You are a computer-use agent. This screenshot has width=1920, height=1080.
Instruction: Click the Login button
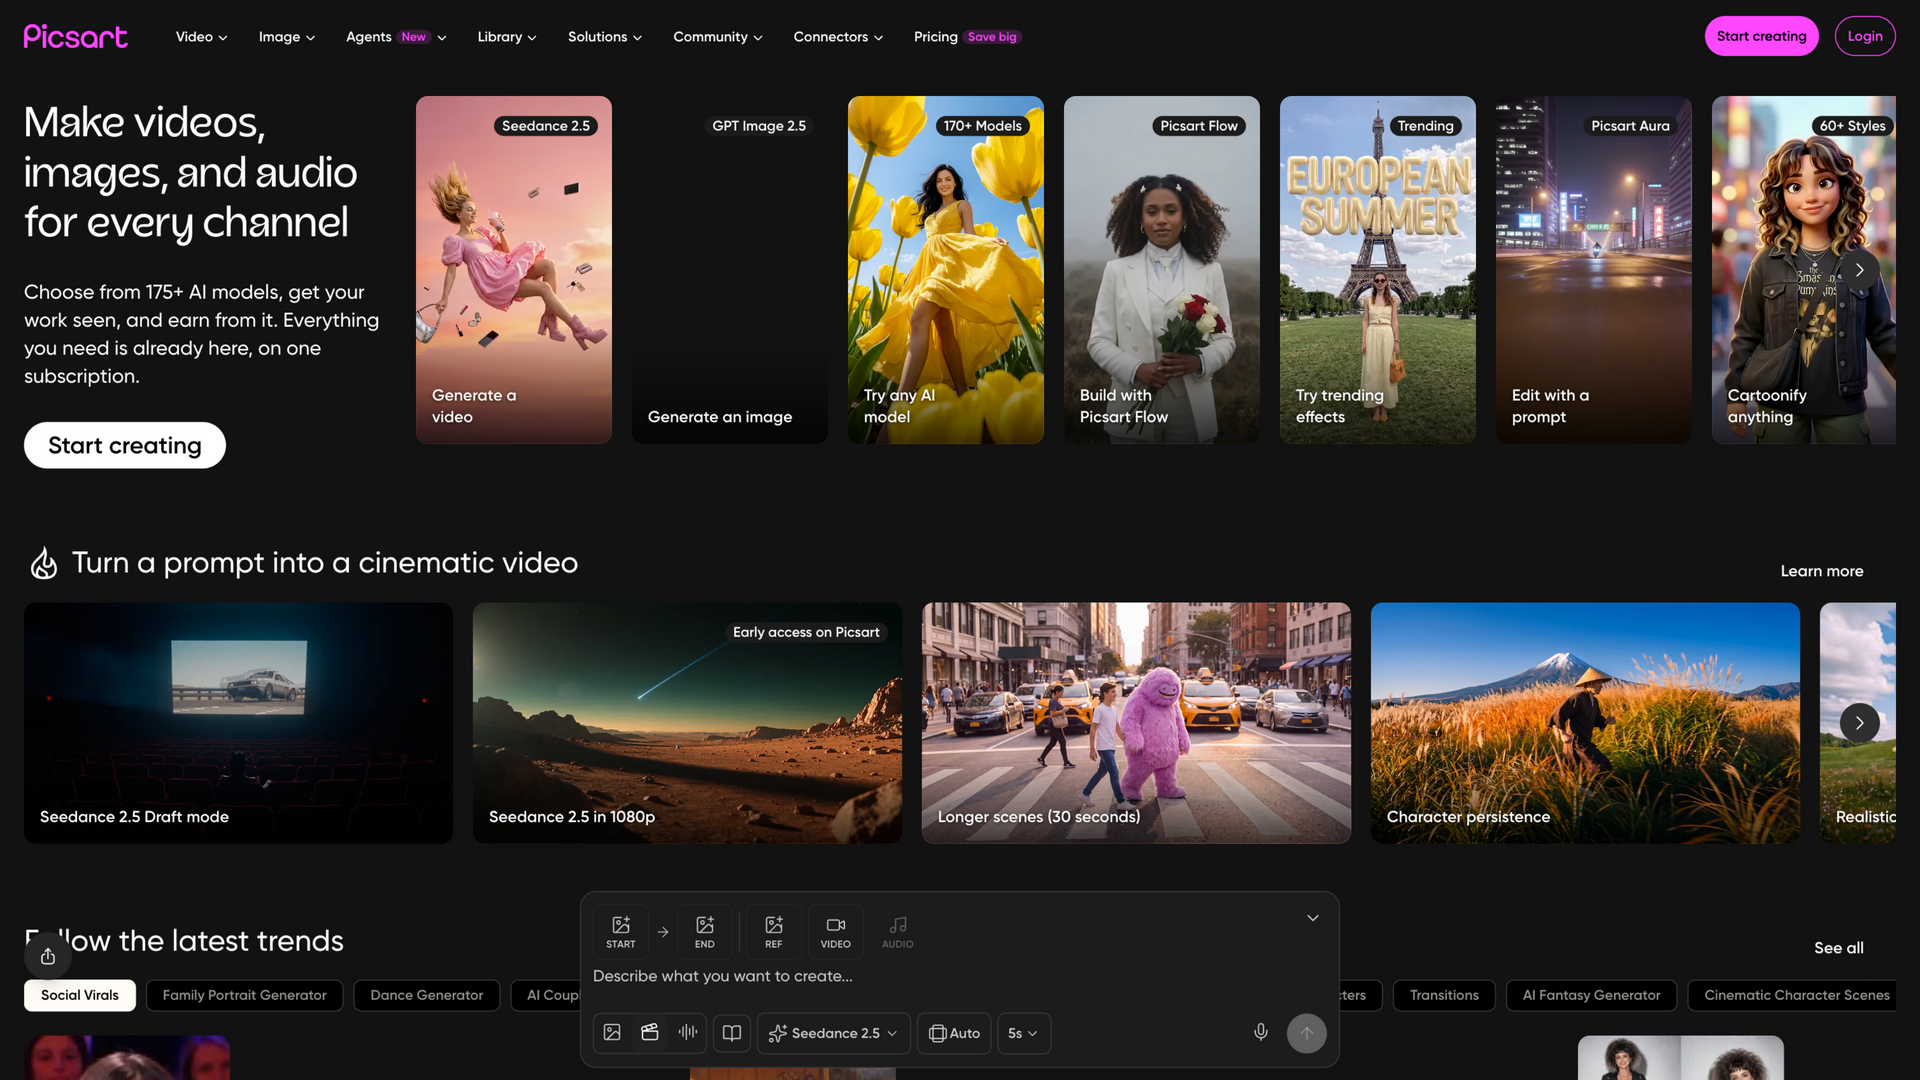1865,36
